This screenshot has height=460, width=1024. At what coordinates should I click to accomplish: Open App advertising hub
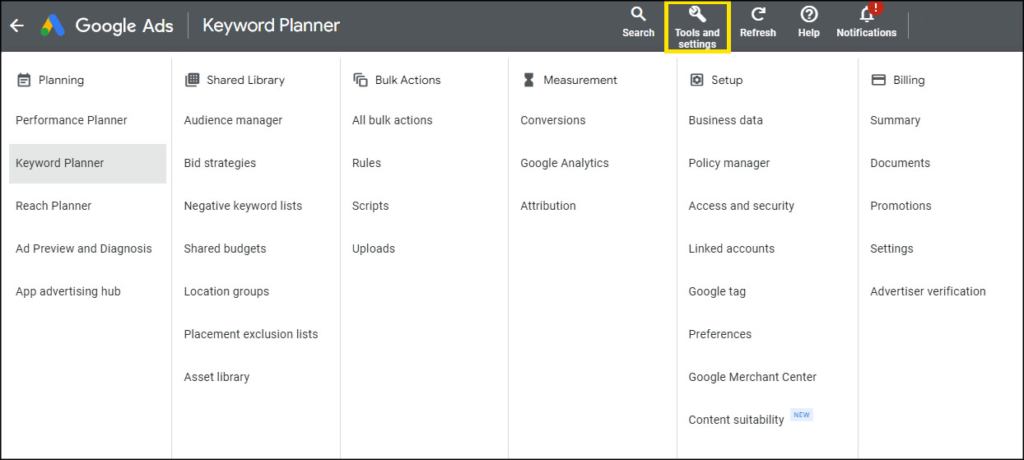click(x=68, y=291)
